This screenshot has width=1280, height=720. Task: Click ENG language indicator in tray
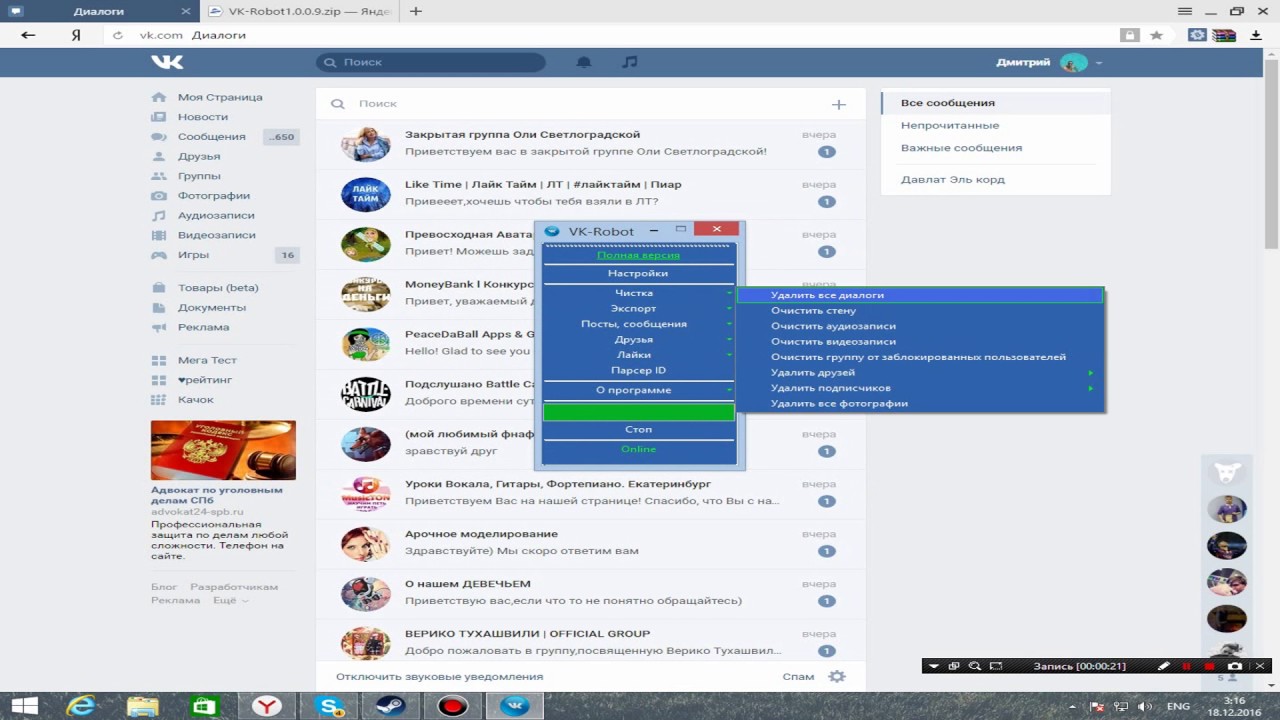click(x=1179, y=706)
